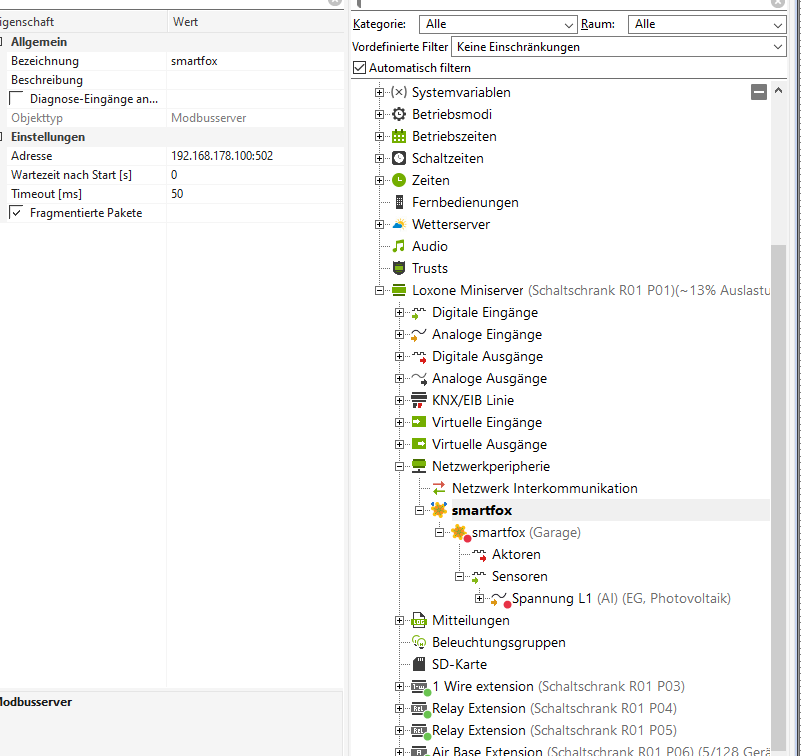801x756 pixels.
Task: Click the Digitale Eingänge icon
Action: pyautogui.click(x=419, y=313)
